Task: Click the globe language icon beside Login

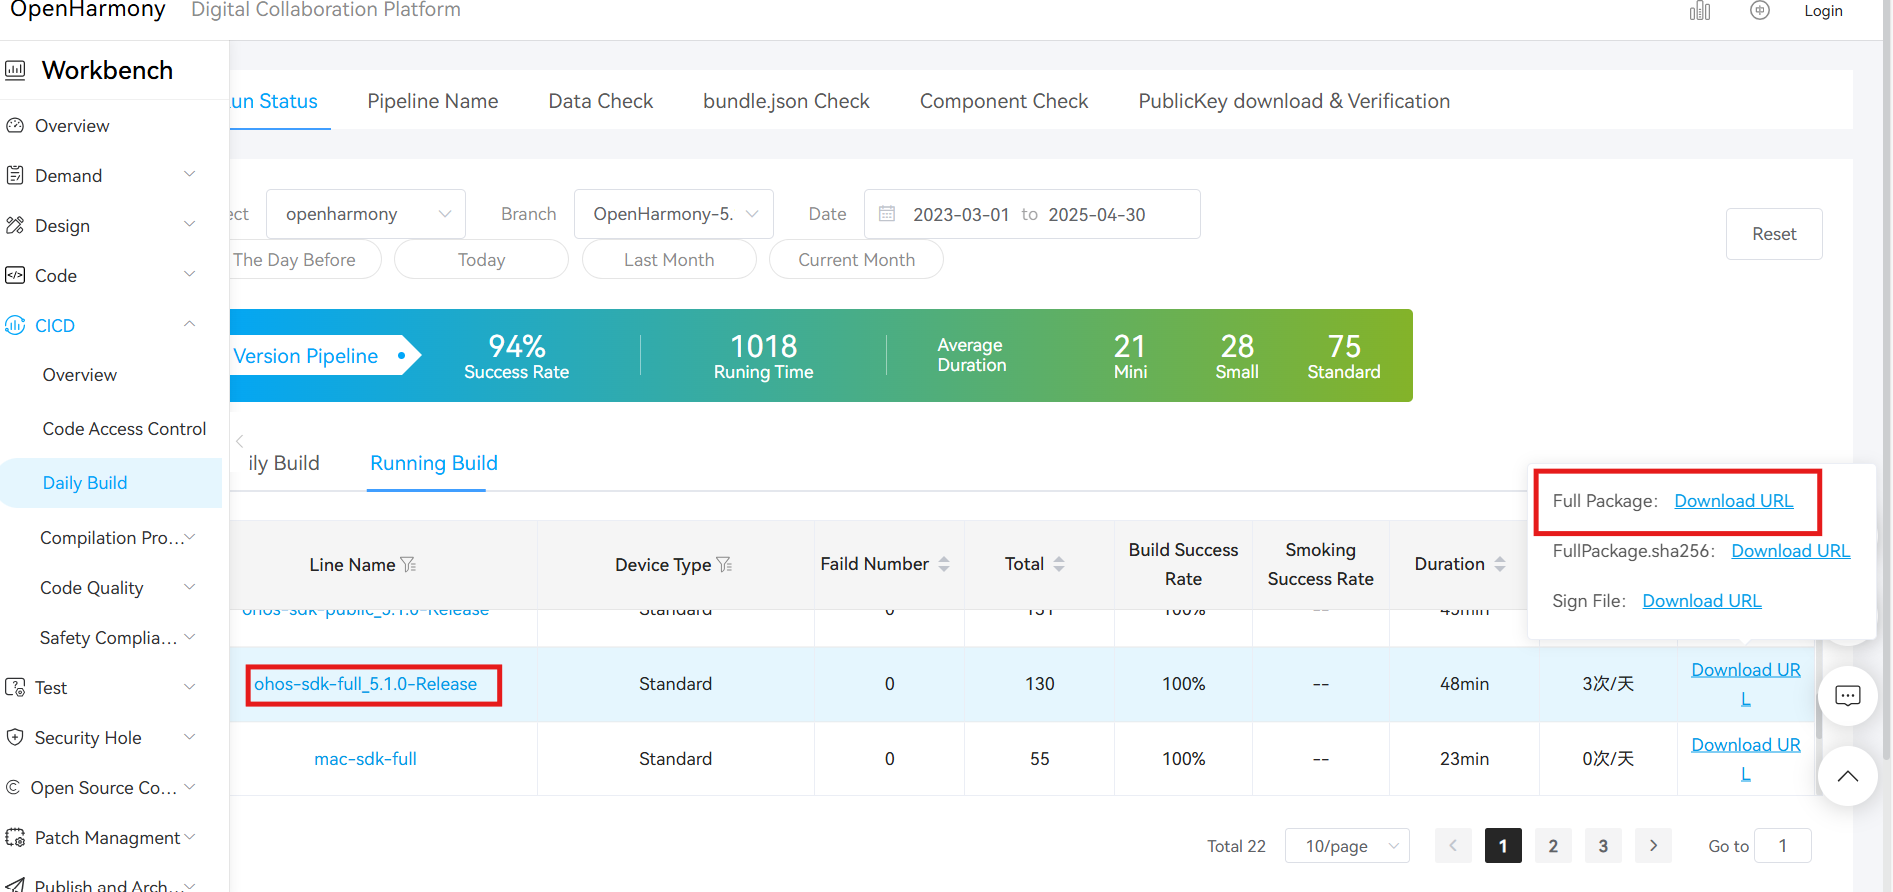Action: click(x=1760, y=11)
